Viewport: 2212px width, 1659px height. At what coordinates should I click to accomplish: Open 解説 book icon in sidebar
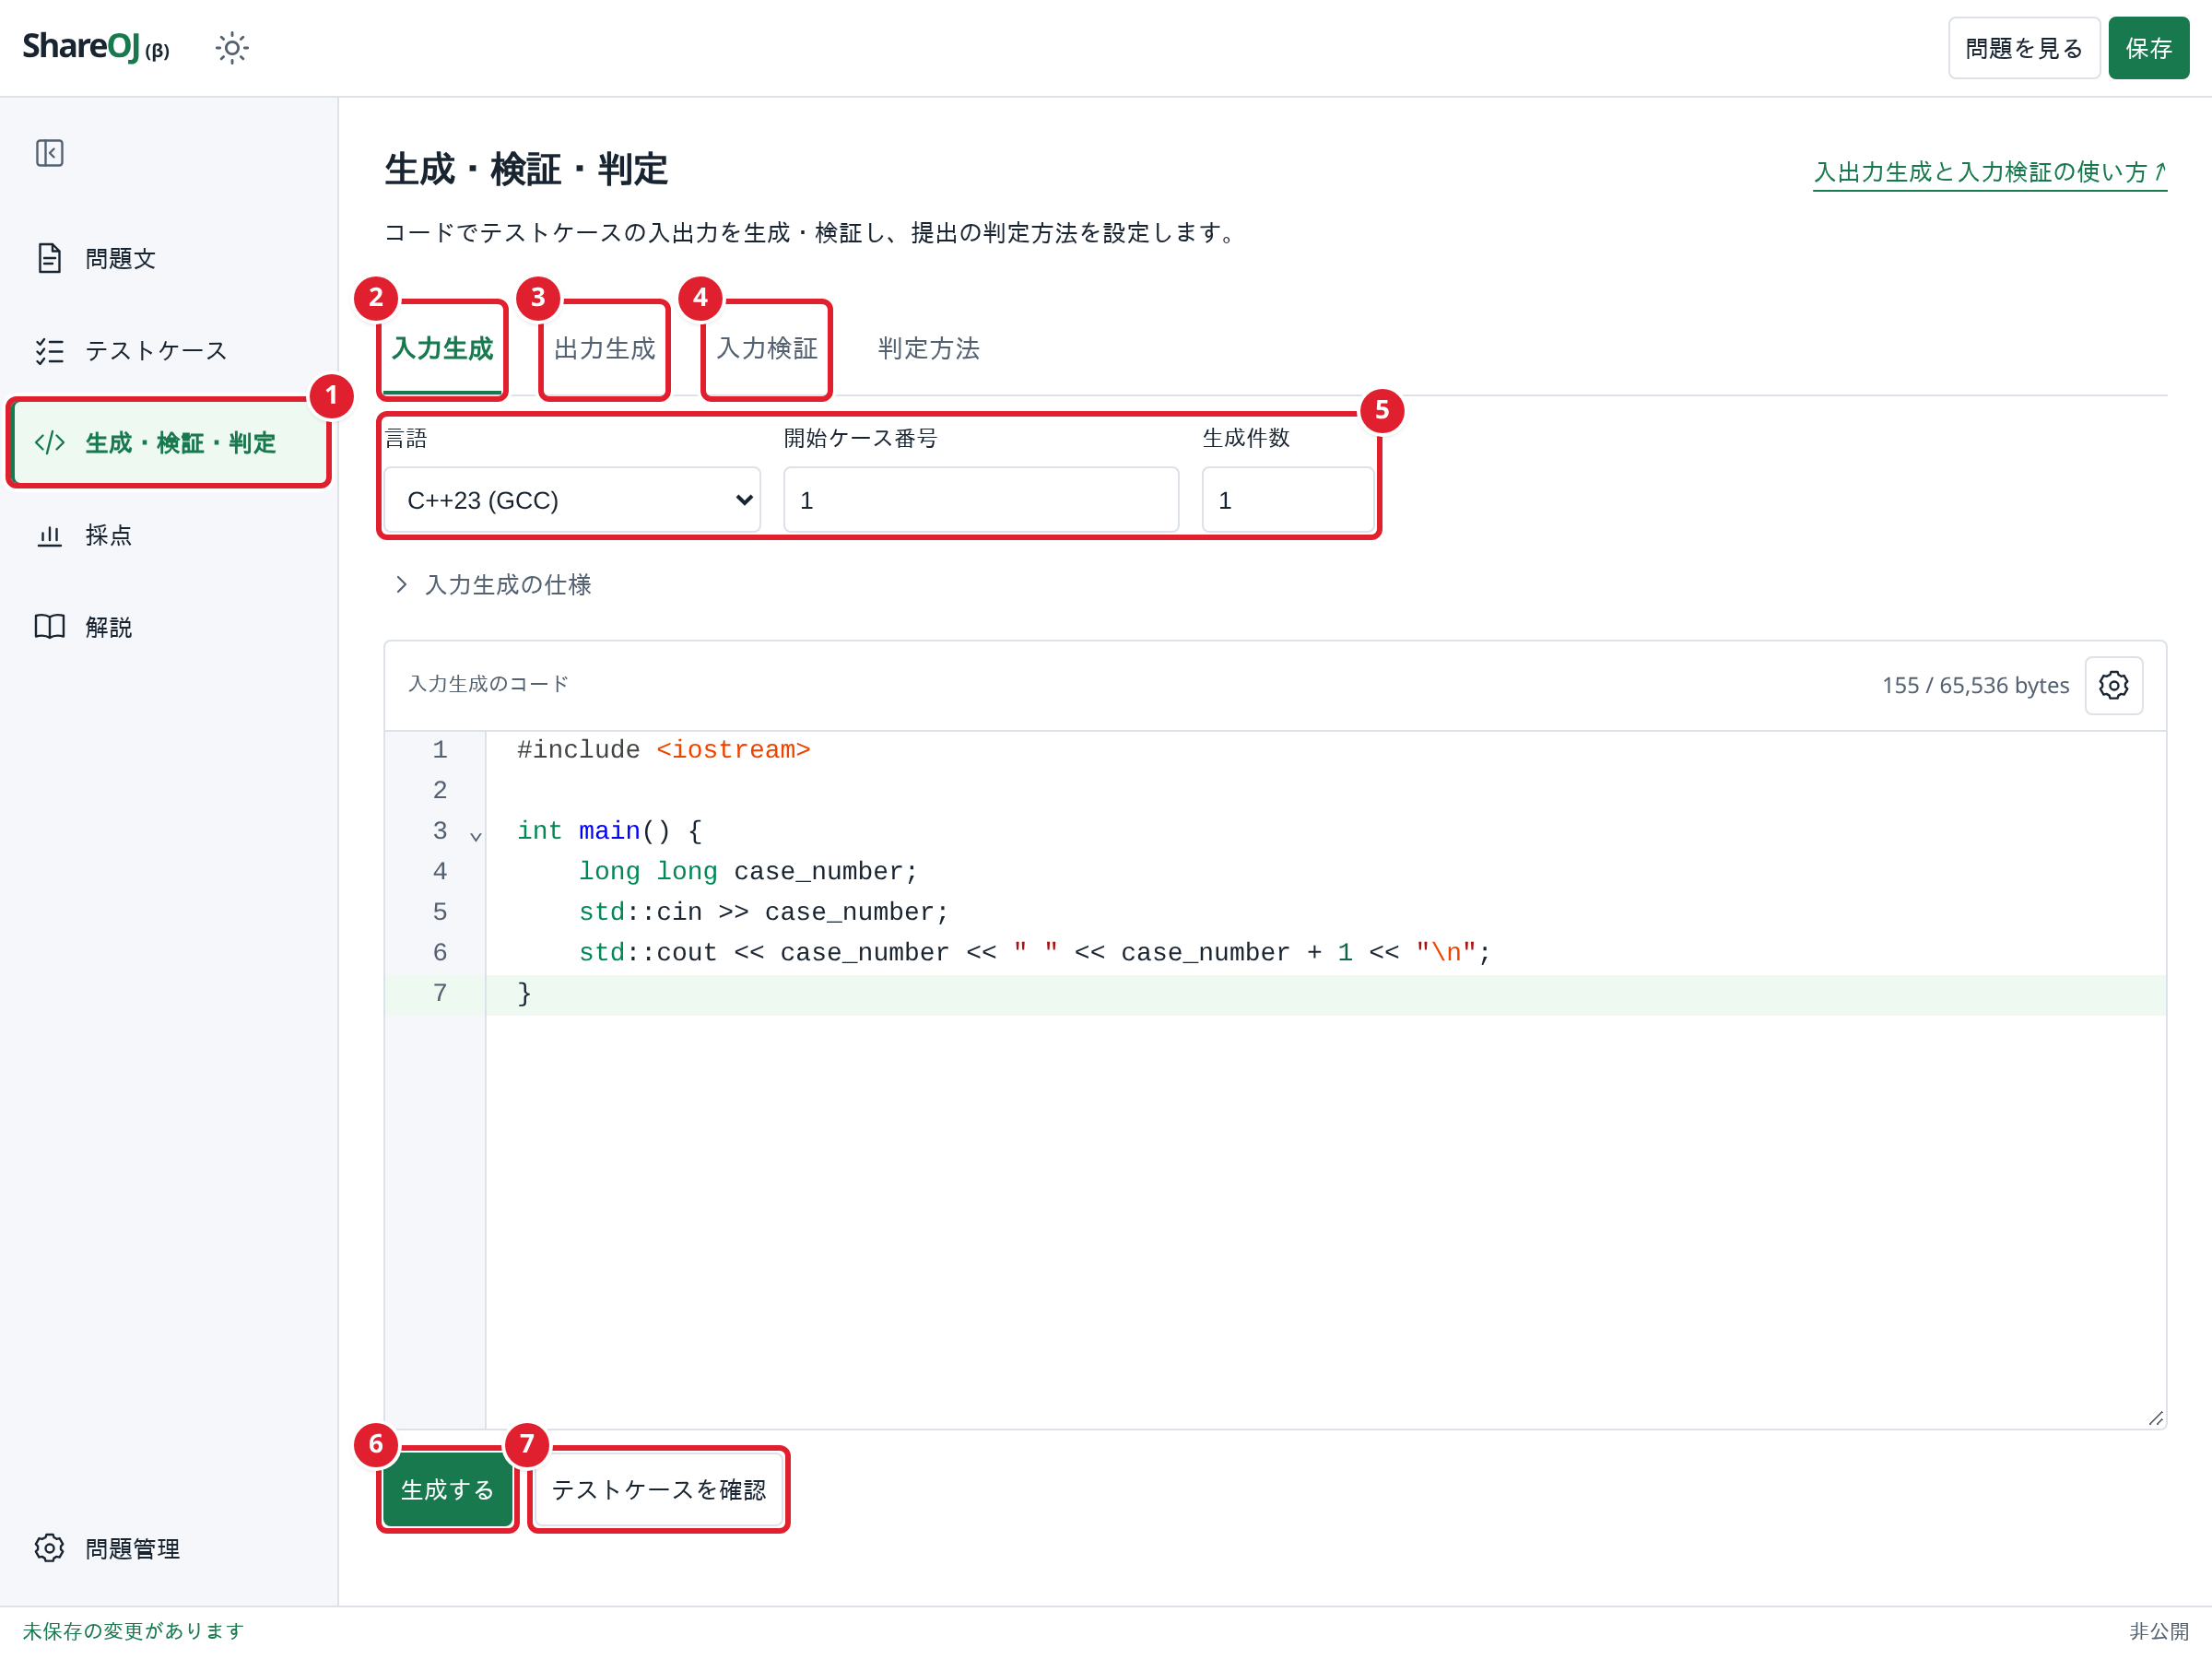(x=49, y=627)
